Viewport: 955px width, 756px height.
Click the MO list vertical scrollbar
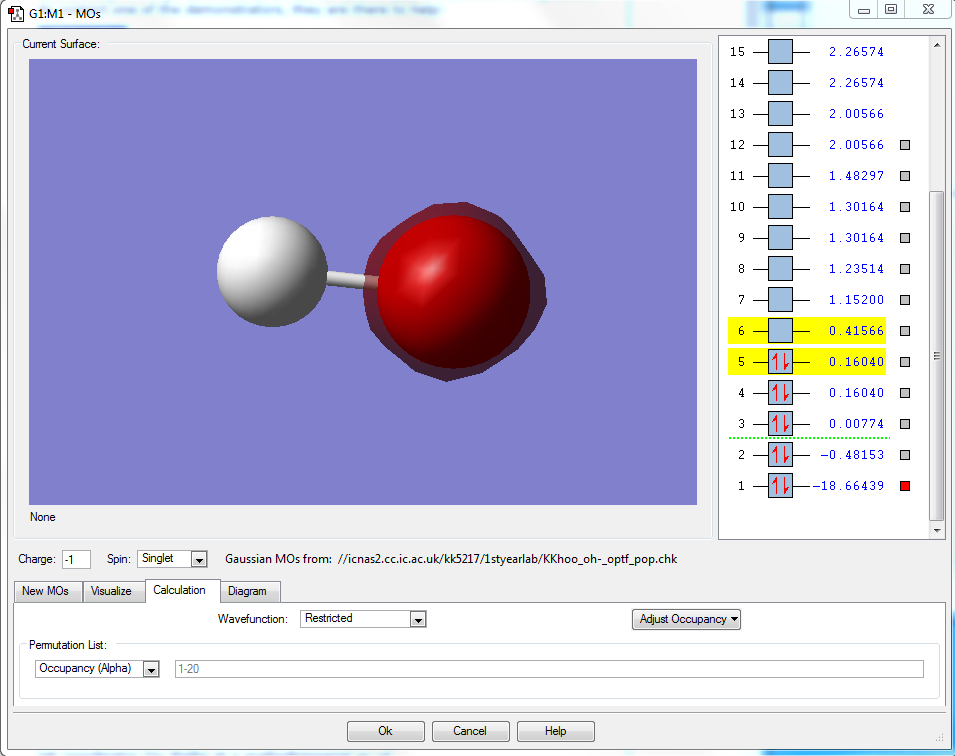click(936, 356)
